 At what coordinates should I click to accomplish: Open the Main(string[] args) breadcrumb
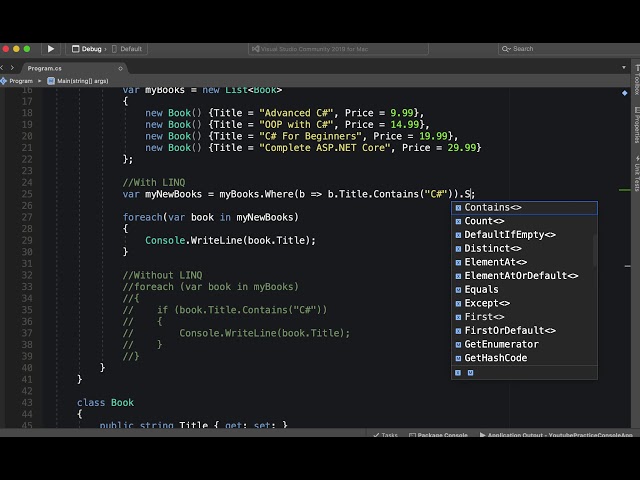click(x=78, y=81)
